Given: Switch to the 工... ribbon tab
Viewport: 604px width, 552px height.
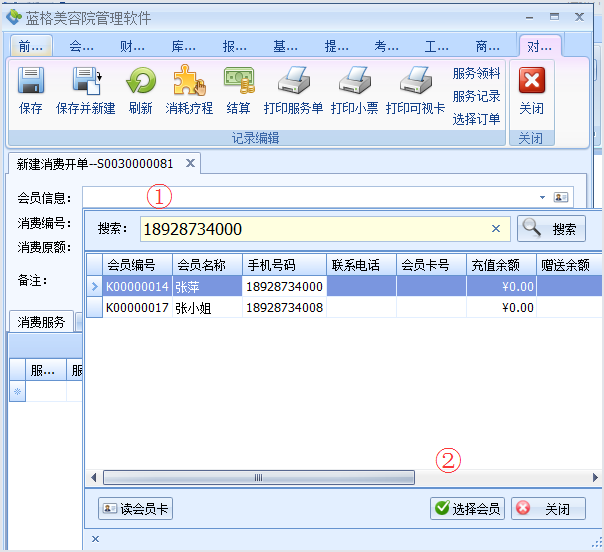Looking at the screenshot, I should (x=436, y=46).
